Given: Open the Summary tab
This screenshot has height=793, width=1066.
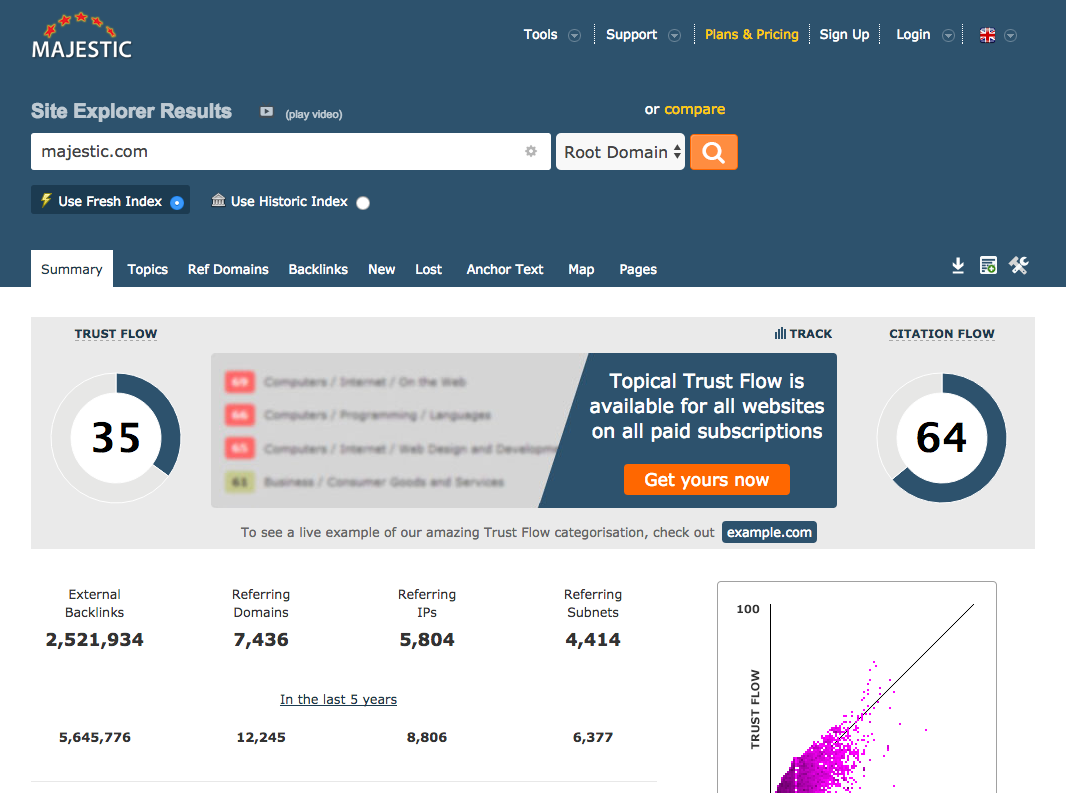Looking at the screenshot, I should 72,269.
